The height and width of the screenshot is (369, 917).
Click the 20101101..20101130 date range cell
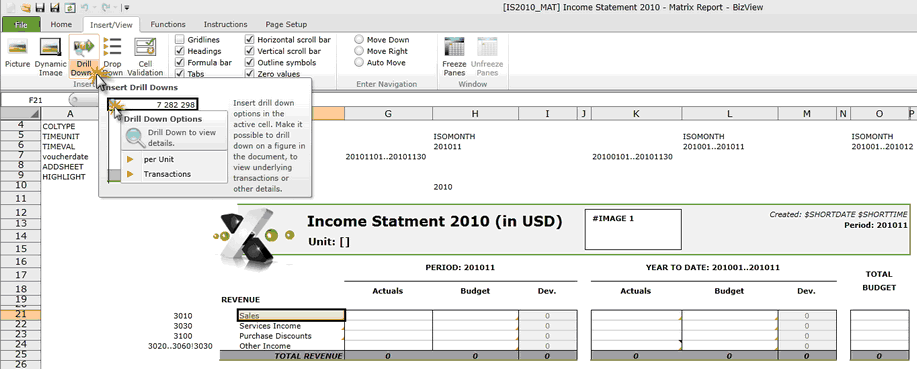point(386,157)
